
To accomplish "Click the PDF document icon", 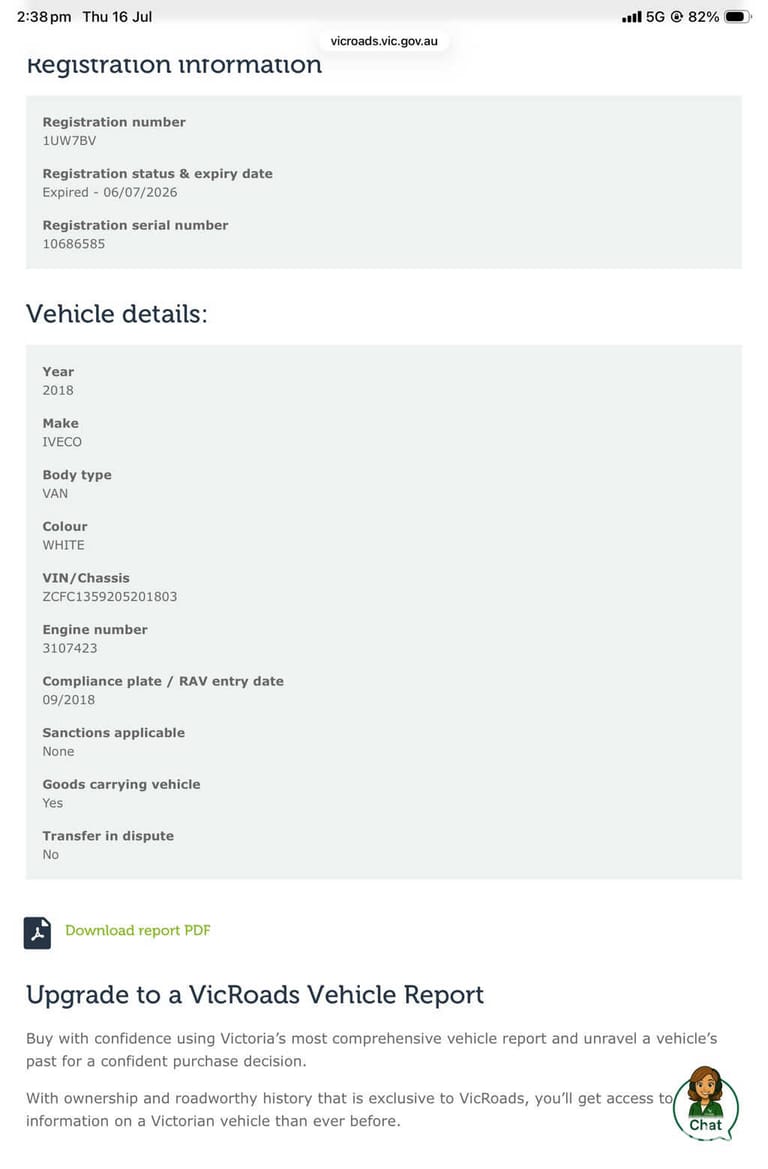I will click(37, 933).
